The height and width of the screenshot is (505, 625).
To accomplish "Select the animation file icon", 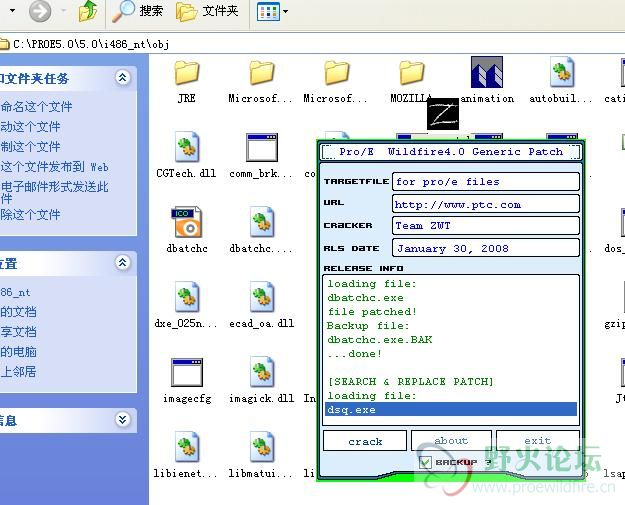I will [x=487, y=72].
